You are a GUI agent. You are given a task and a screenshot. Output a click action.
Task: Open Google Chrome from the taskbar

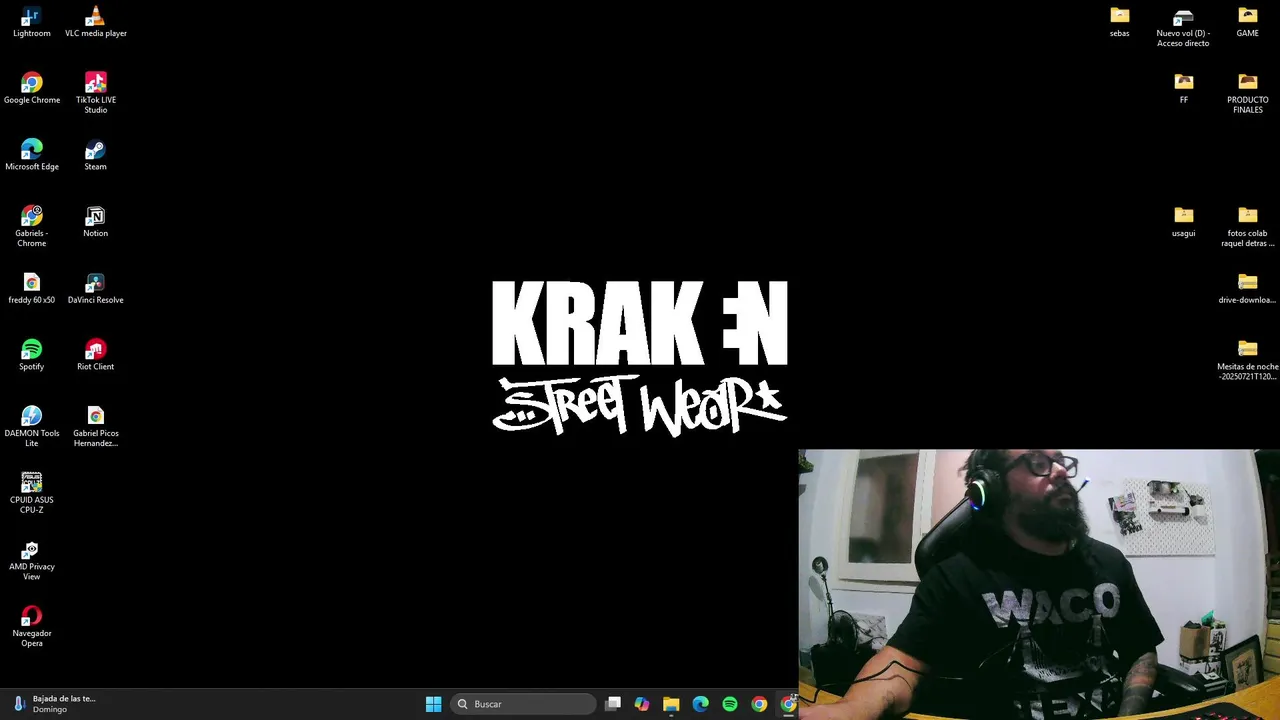point(759,704)
